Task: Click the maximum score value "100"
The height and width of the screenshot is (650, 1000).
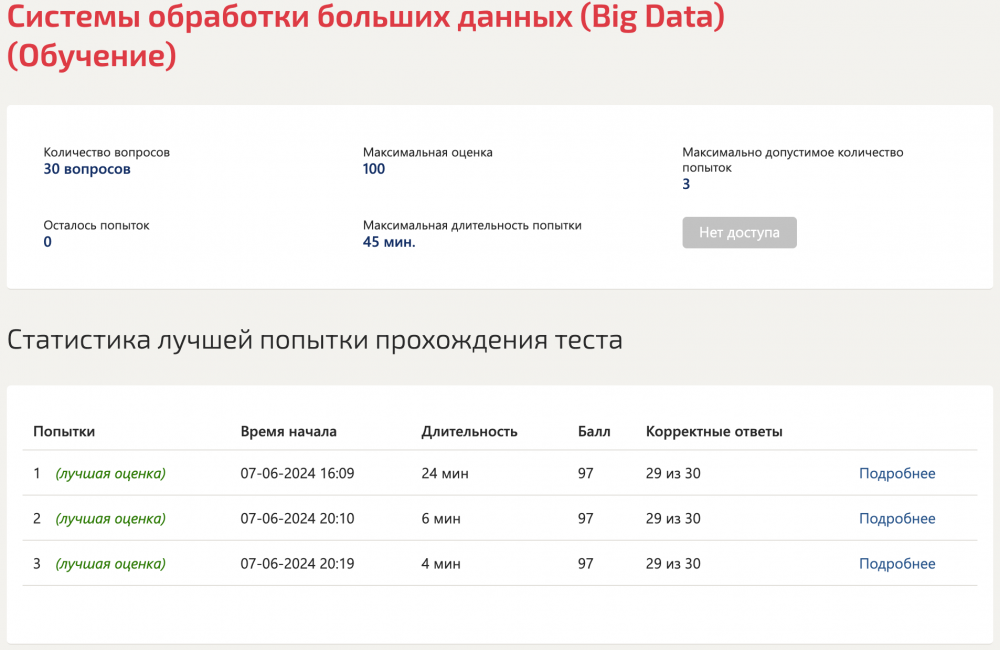Action: click(x=374, y=169)
